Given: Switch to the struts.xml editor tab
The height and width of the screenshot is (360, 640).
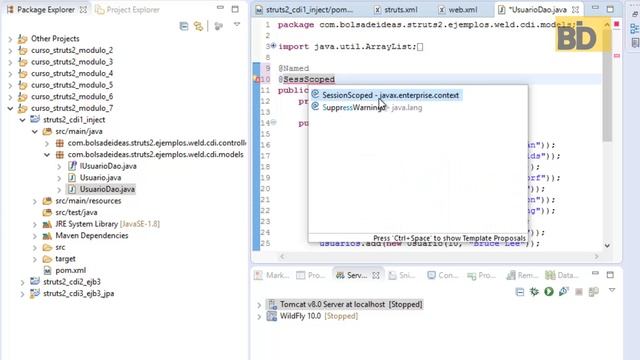Looking at the screenshot, I should [400, 10].
